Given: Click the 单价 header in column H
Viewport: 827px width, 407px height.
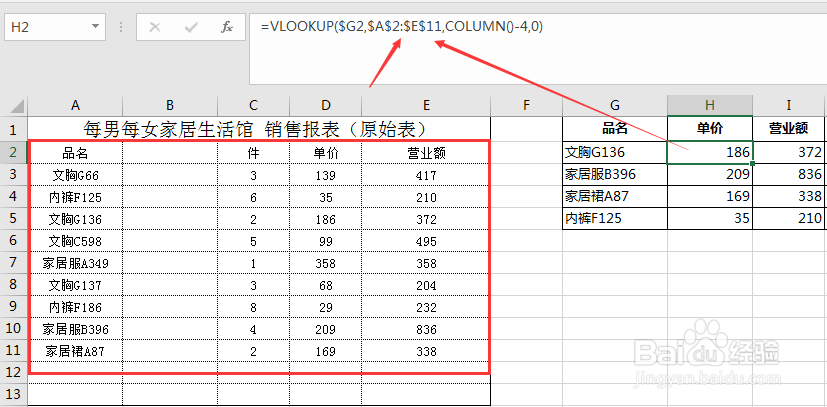Looking at the screenshot, I should click(710, 129).
